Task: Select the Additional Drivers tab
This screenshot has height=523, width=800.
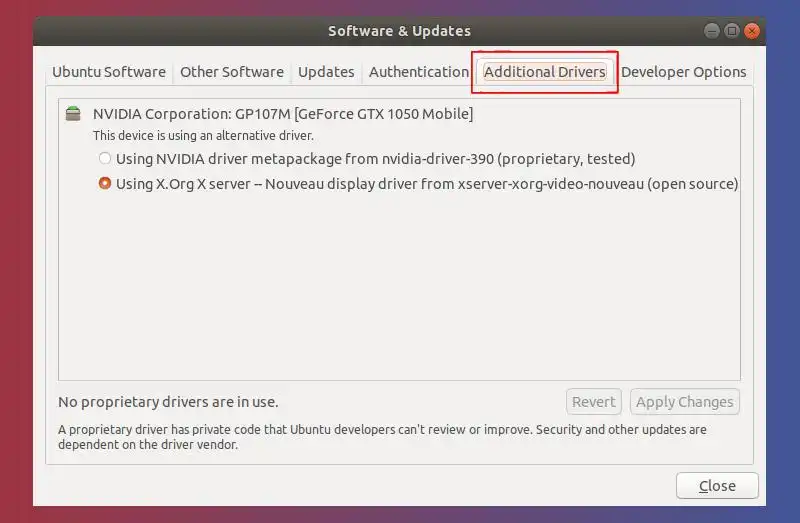Action: point(544,72)
